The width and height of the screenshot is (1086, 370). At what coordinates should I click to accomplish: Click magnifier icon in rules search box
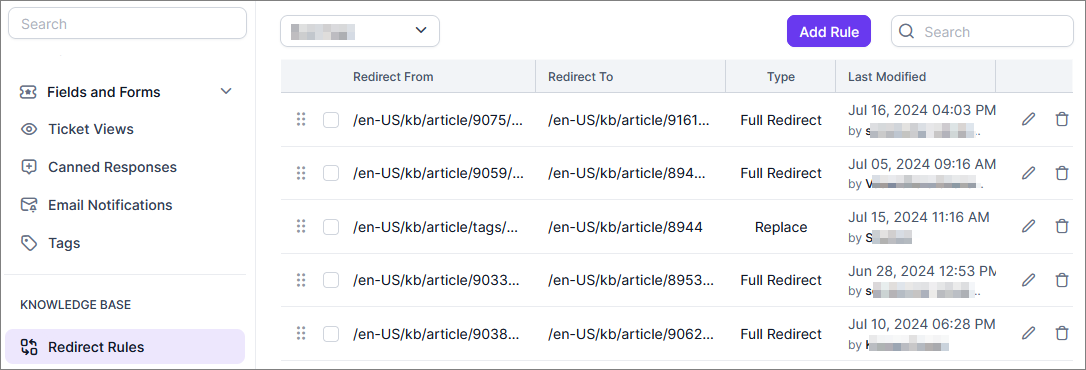point(906,32)
